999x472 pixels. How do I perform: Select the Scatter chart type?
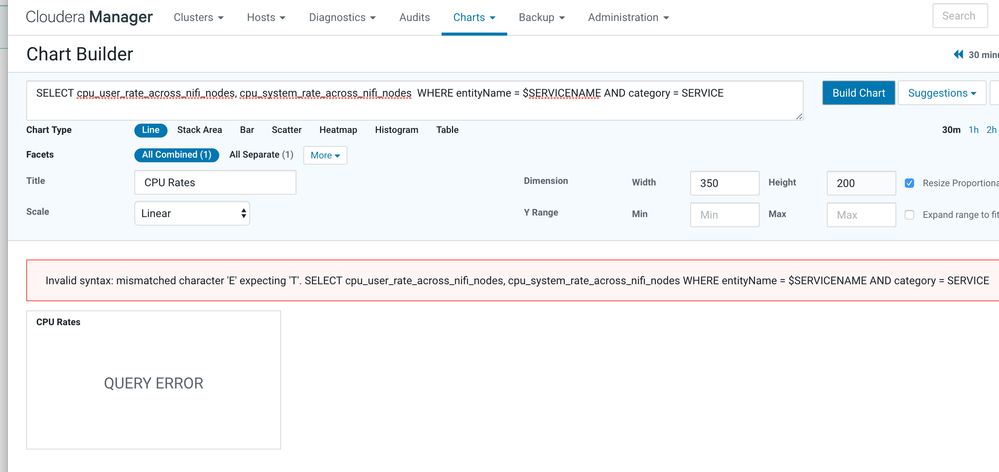(287, 130)
